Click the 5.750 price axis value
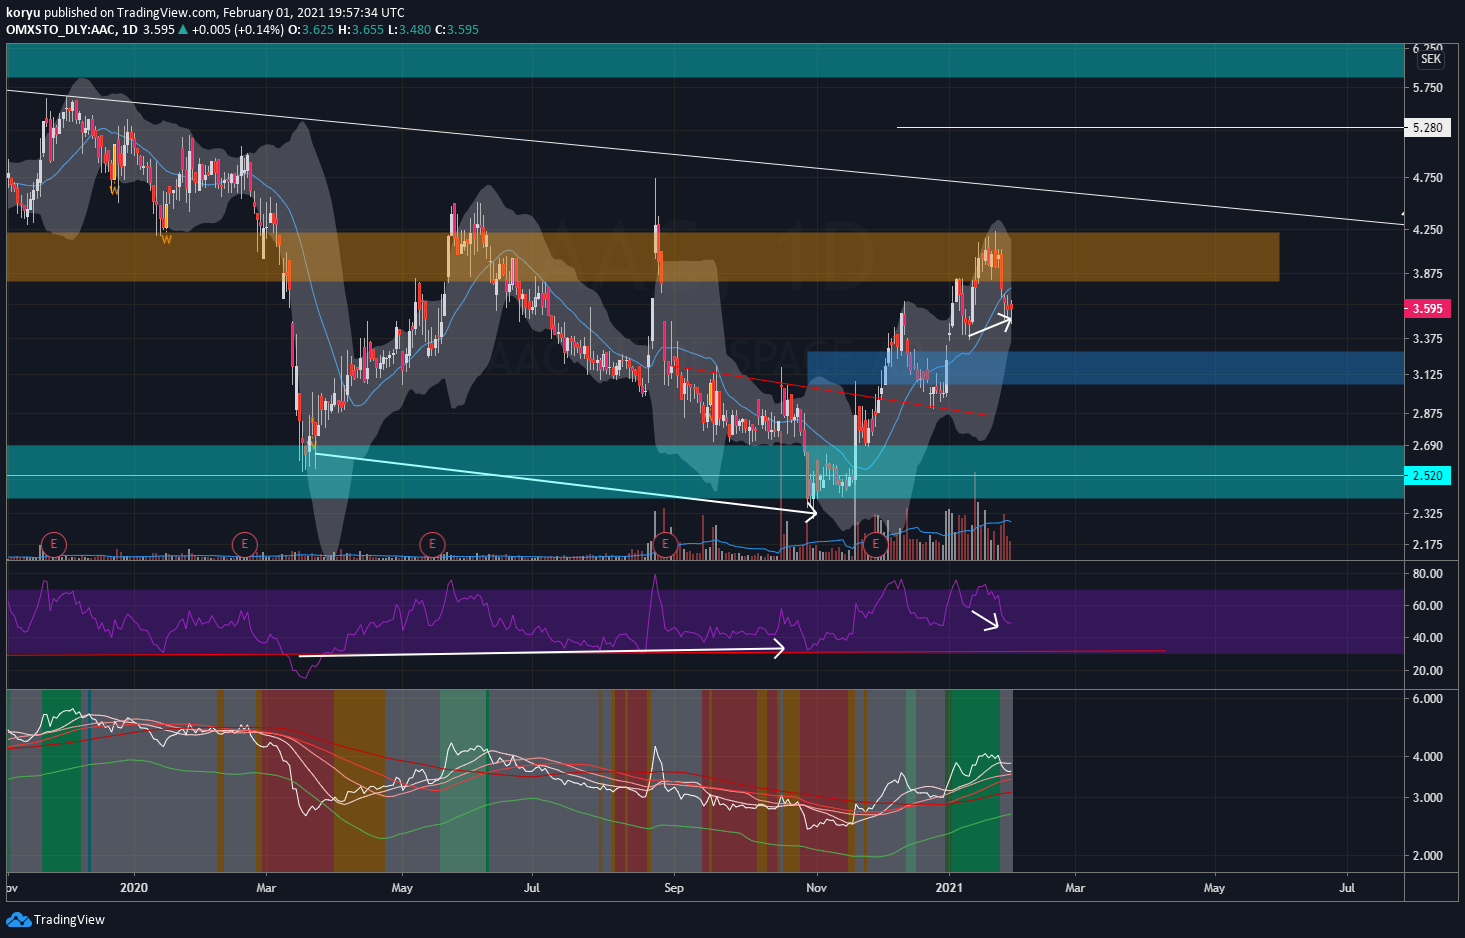 coord(1427,88)
